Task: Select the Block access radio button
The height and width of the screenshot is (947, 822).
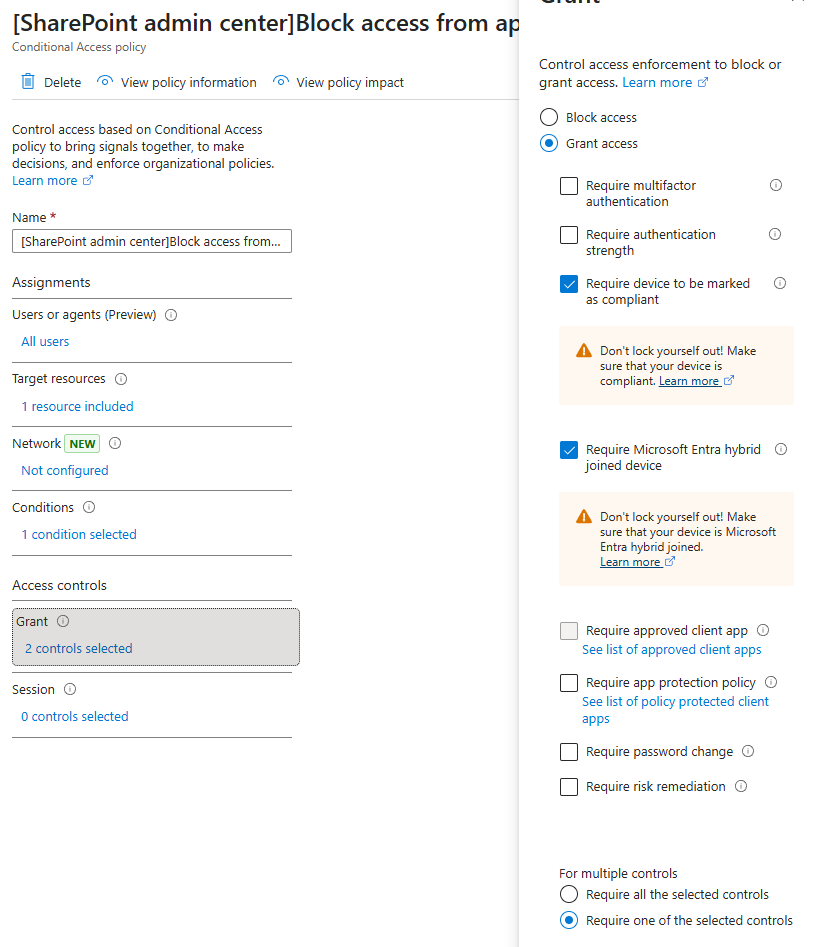Action: (x=549, y=117)
